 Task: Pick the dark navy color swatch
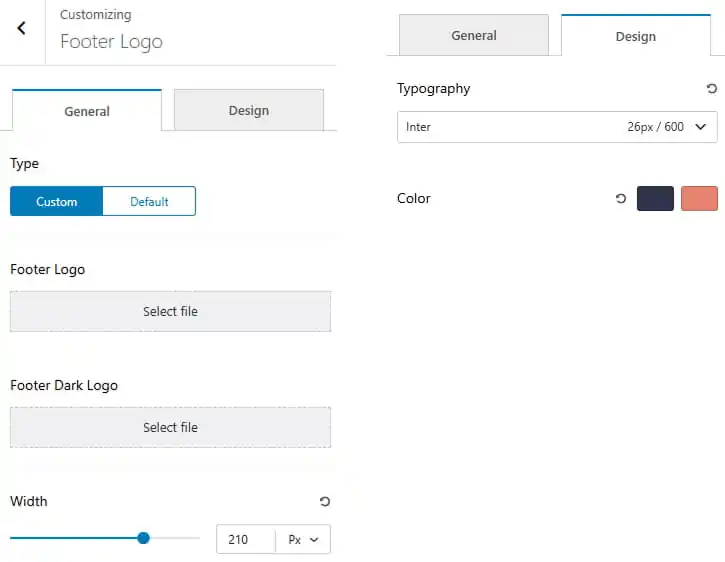655,198
